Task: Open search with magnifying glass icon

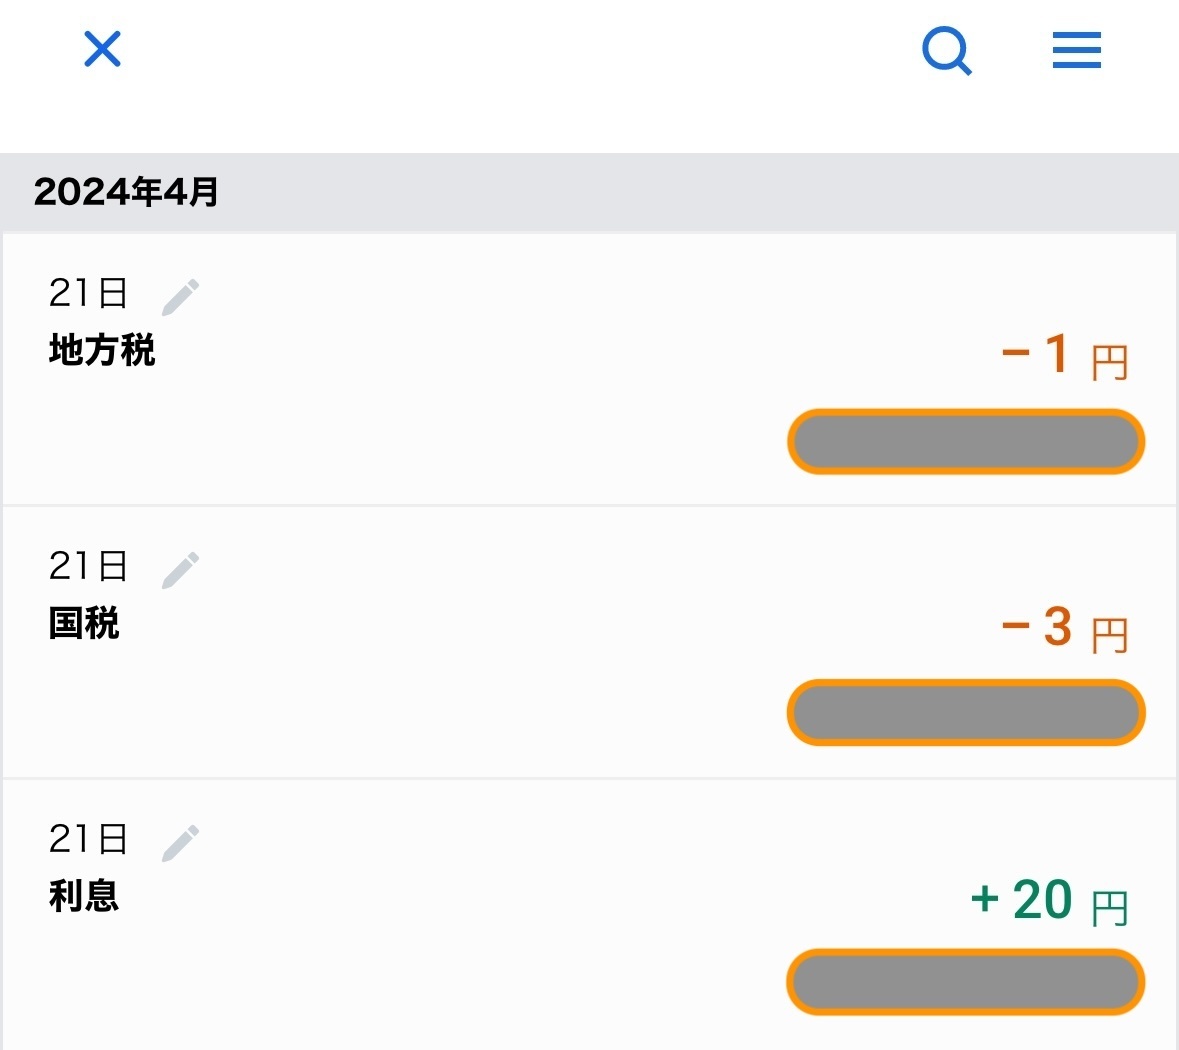Action: (x=947, y=50)
